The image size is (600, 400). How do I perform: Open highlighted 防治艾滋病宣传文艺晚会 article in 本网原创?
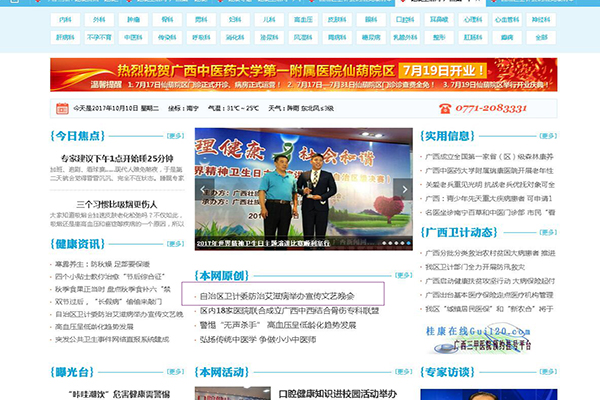(277, 296)
